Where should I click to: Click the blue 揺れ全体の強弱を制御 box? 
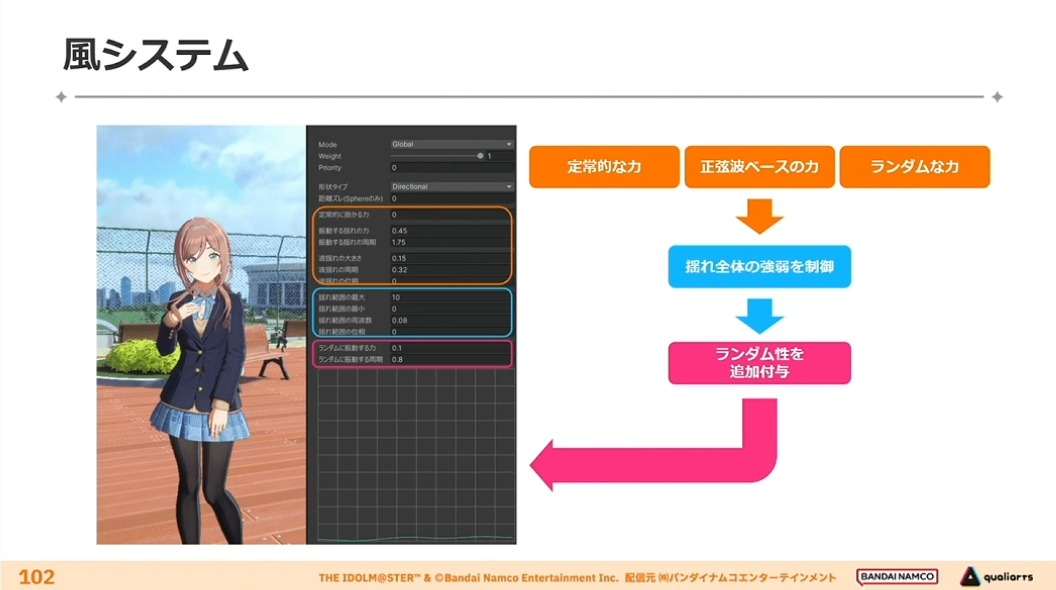[x=760, y=267]
